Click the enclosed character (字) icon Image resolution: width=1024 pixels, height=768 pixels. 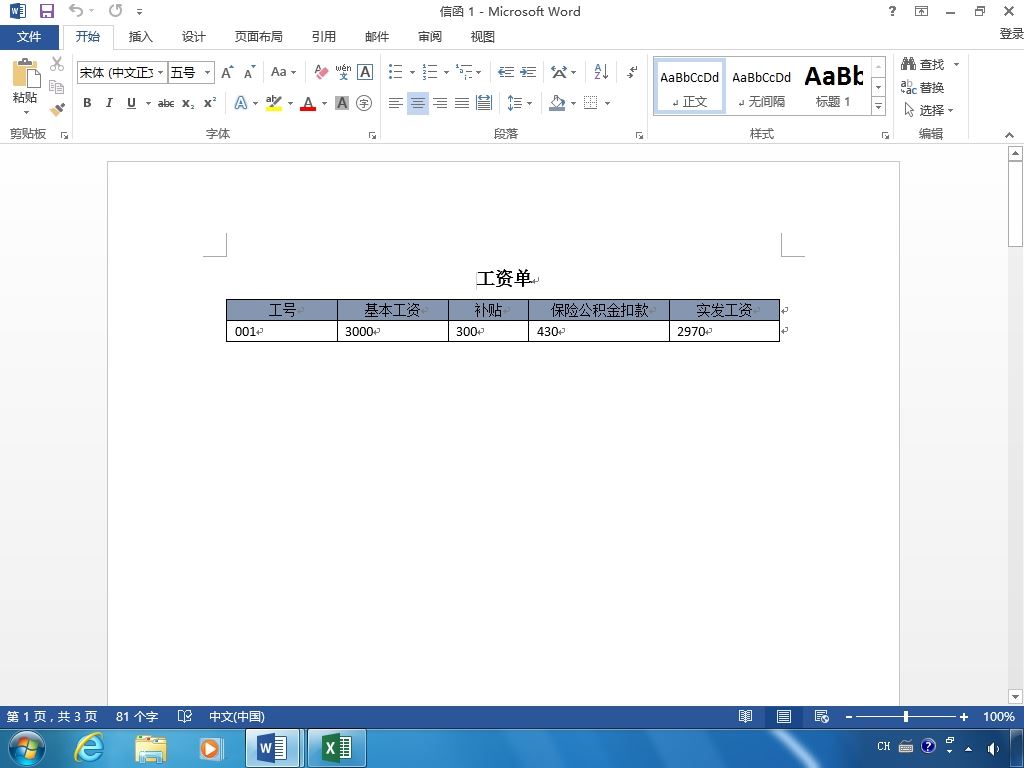pos(364,103)
